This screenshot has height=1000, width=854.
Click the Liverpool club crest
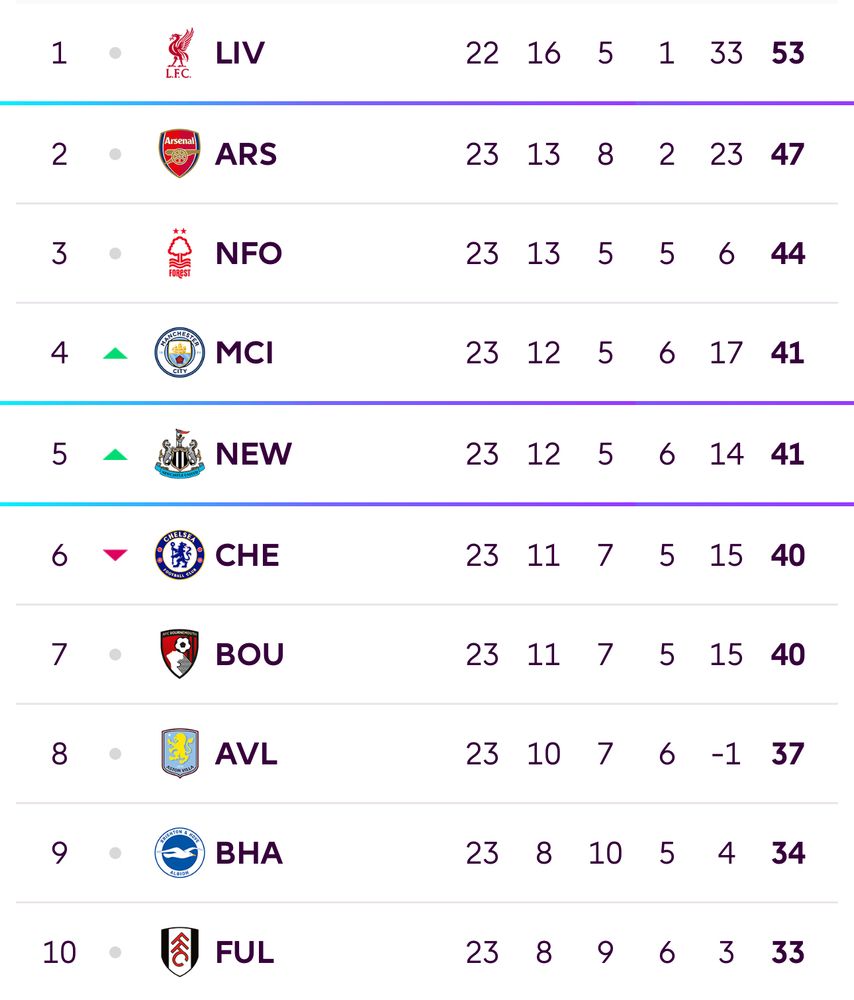coord(180,53)
